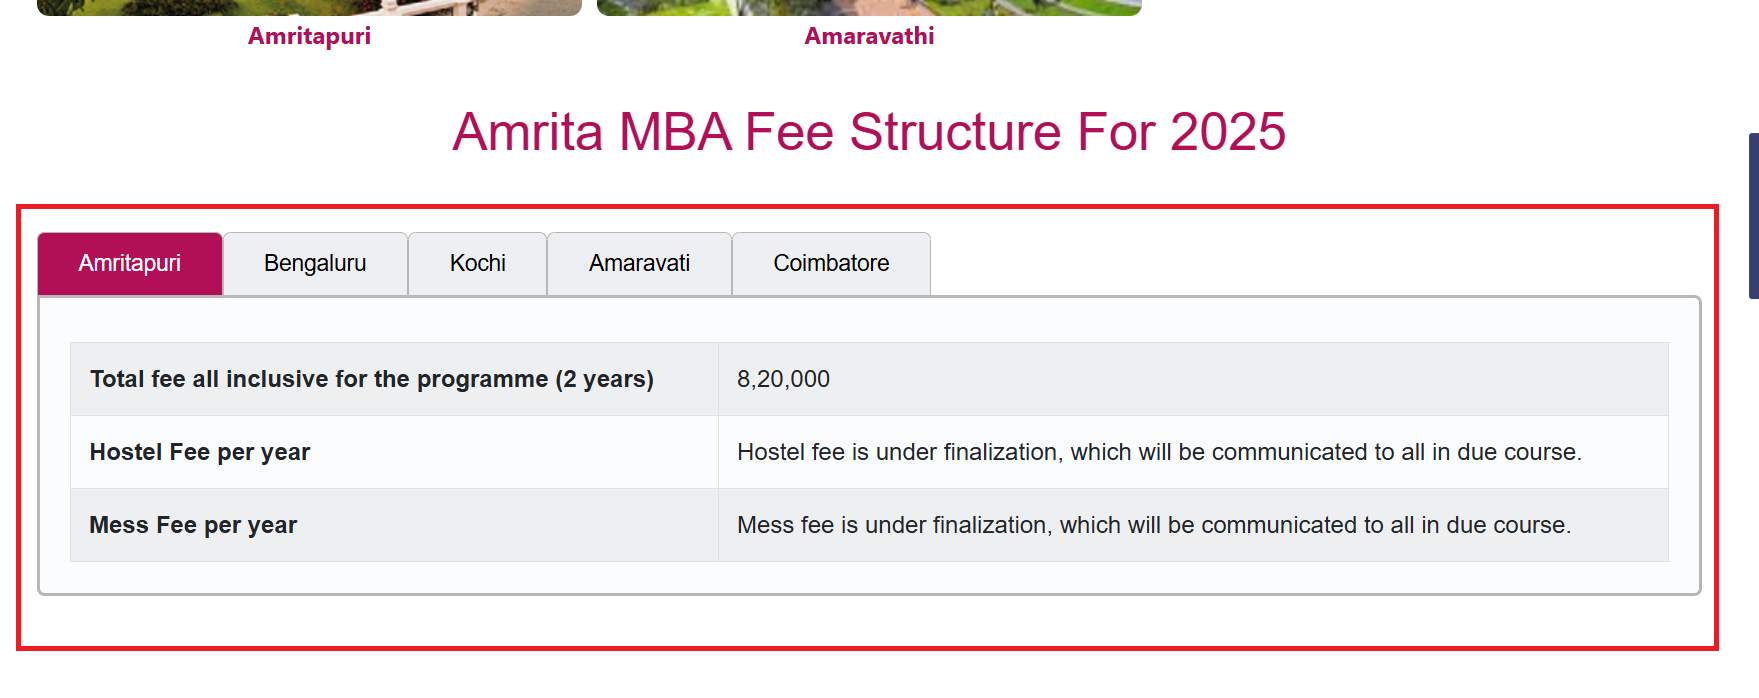
Task: Select the active Amritapuri tab
Action: click(130, 263)
